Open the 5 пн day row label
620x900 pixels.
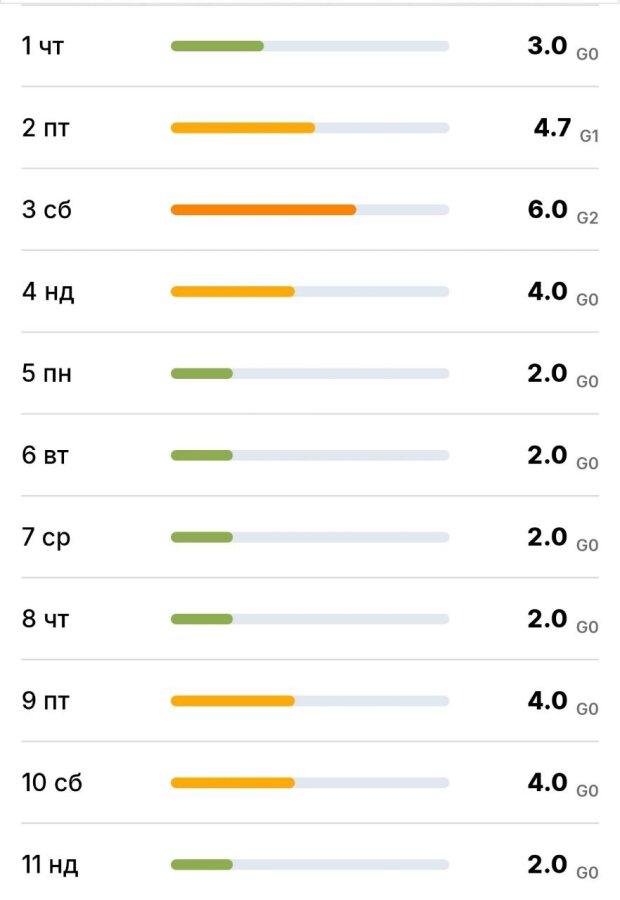tap(47, 374)
